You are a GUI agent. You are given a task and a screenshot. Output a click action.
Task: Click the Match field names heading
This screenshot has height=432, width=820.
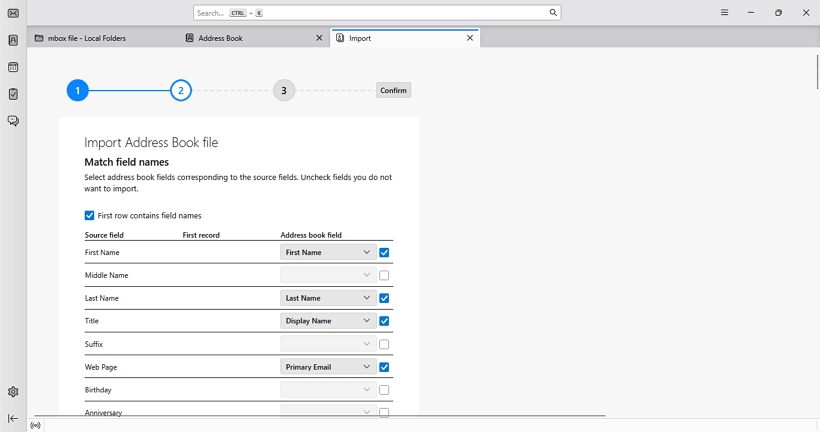(x=127, y=162)
